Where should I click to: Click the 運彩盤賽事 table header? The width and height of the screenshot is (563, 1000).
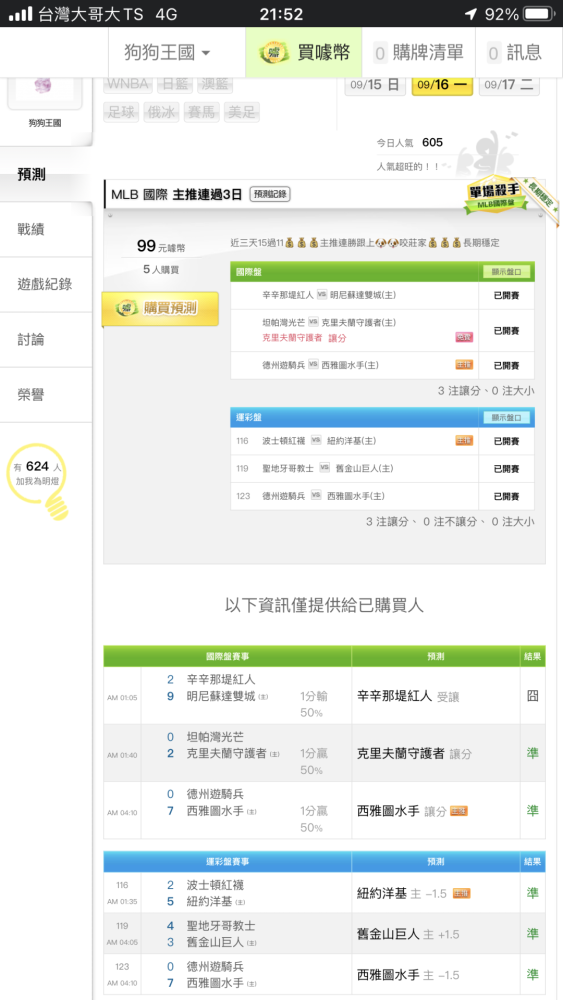pyautogui.click(x=228, y=862)
